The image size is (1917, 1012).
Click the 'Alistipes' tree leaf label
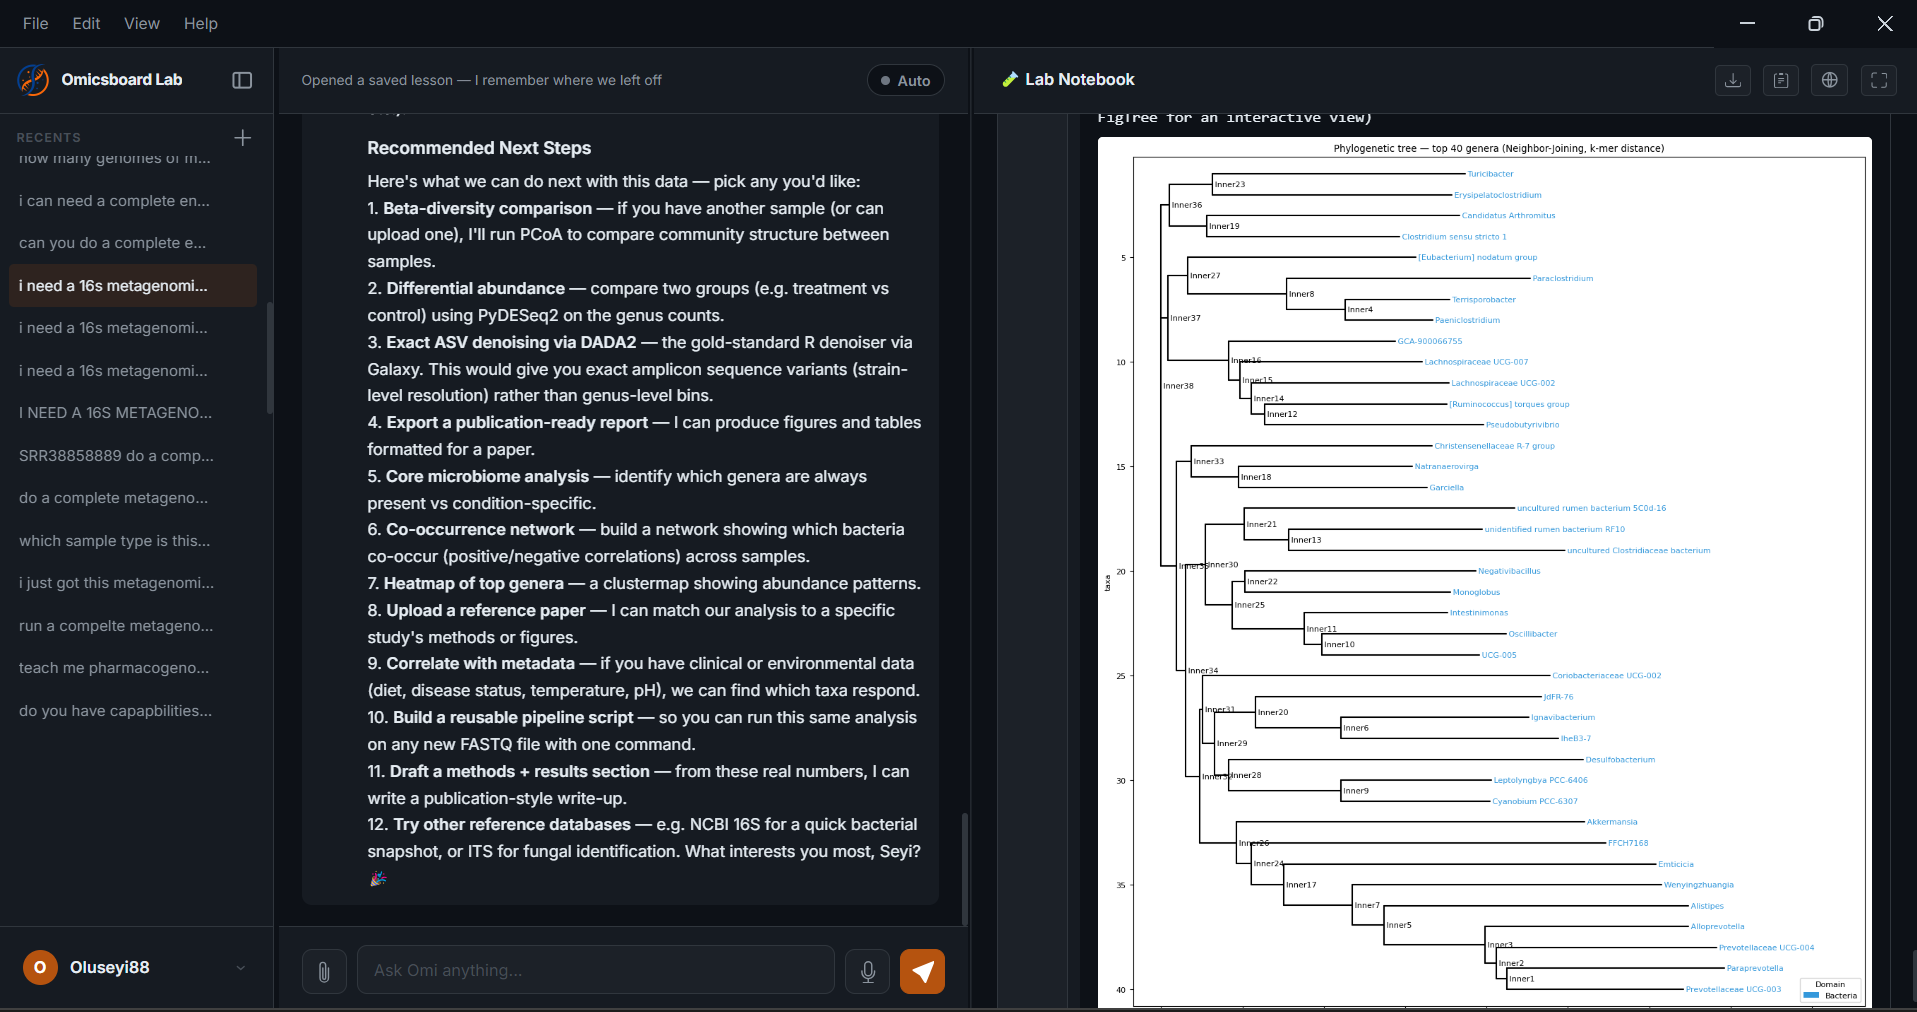tap(1707, 906)
